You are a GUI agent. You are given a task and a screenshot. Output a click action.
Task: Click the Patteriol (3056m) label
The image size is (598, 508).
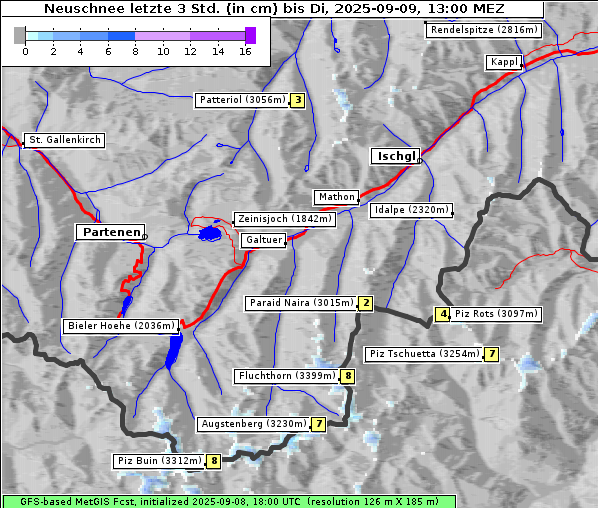[242, 100]
